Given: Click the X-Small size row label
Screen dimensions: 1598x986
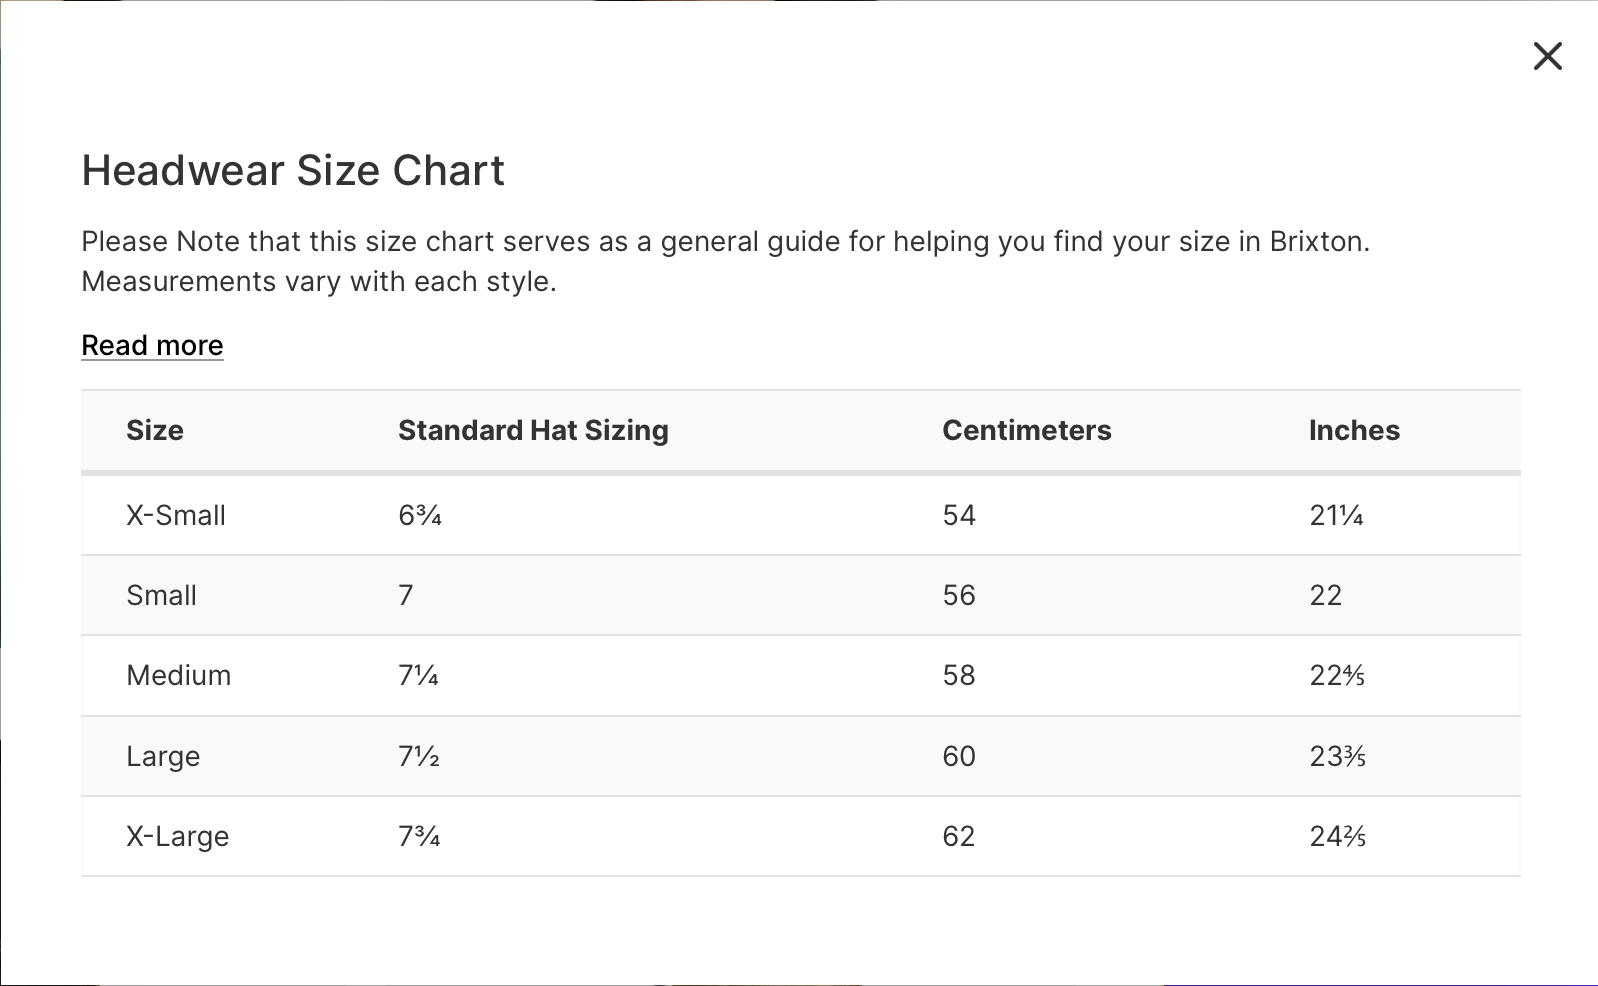Looking at the screenshot, I should tap(176, 515).
